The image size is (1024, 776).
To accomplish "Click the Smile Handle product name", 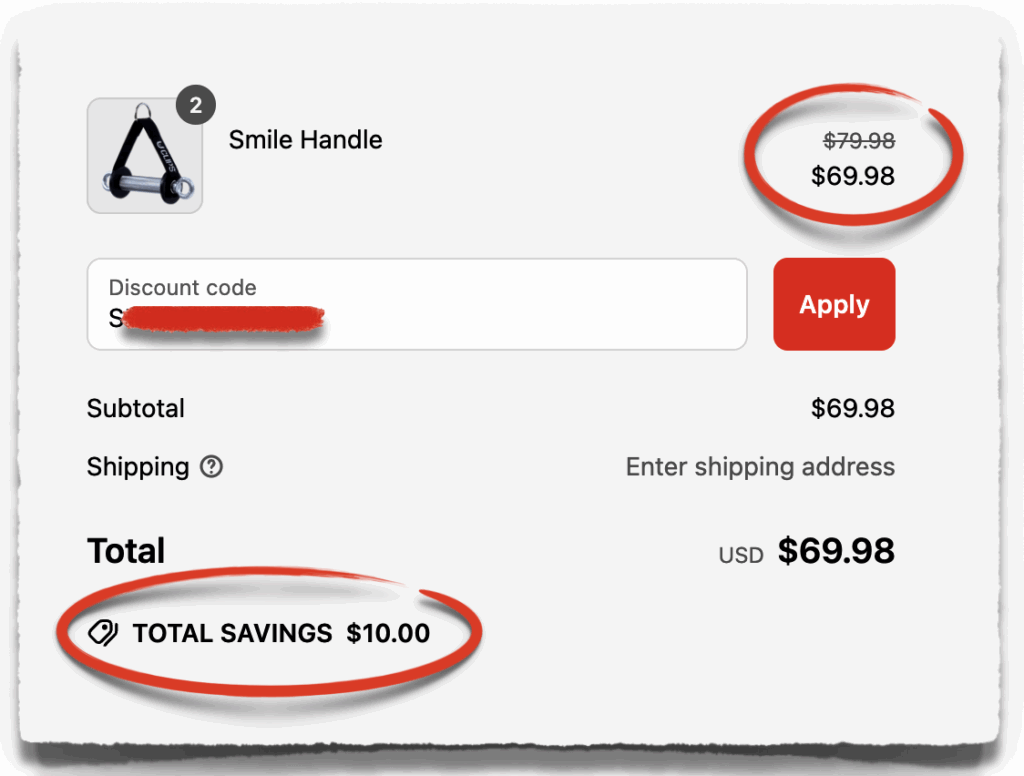I will [x=305, y=140].
